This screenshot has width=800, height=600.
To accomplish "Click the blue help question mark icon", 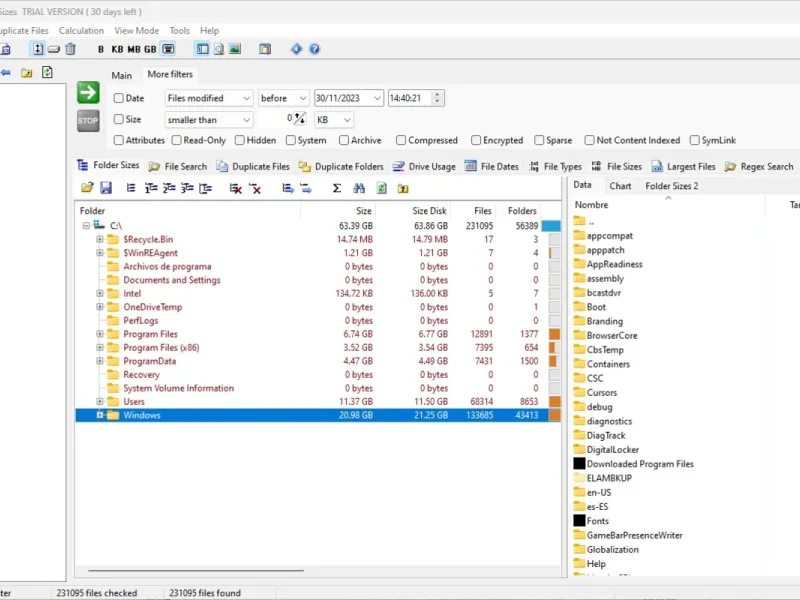I will 314,49.
